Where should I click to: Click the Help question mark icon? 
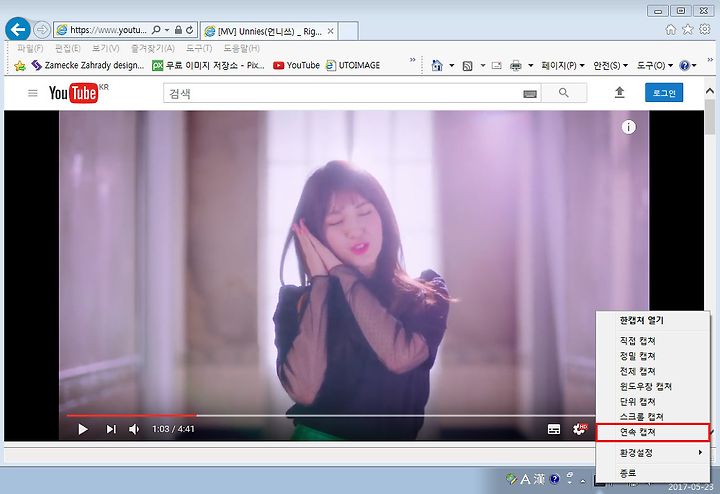click(684, 66)
